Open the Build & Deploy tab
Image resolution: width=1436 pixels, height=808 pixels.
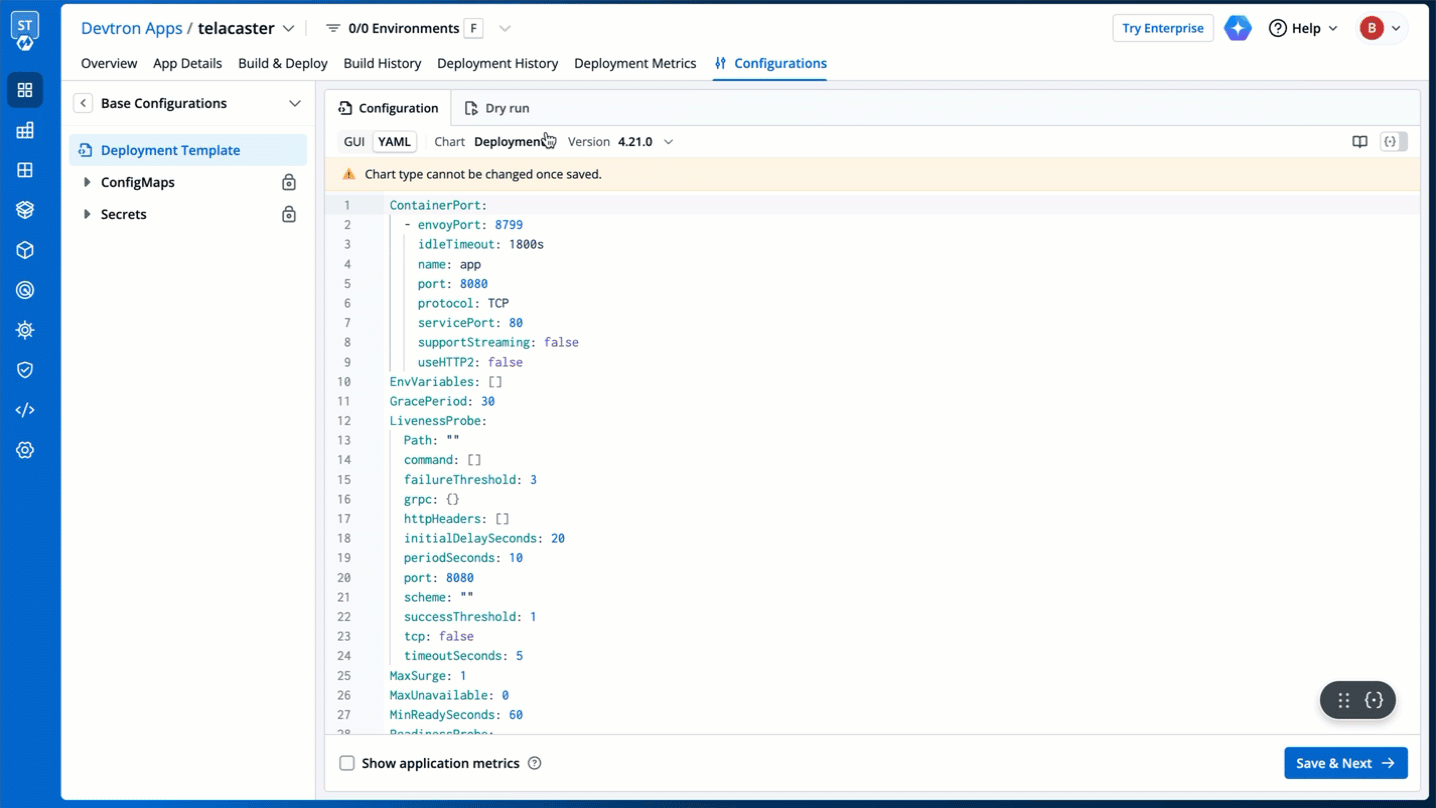click(x=282, y=63)
